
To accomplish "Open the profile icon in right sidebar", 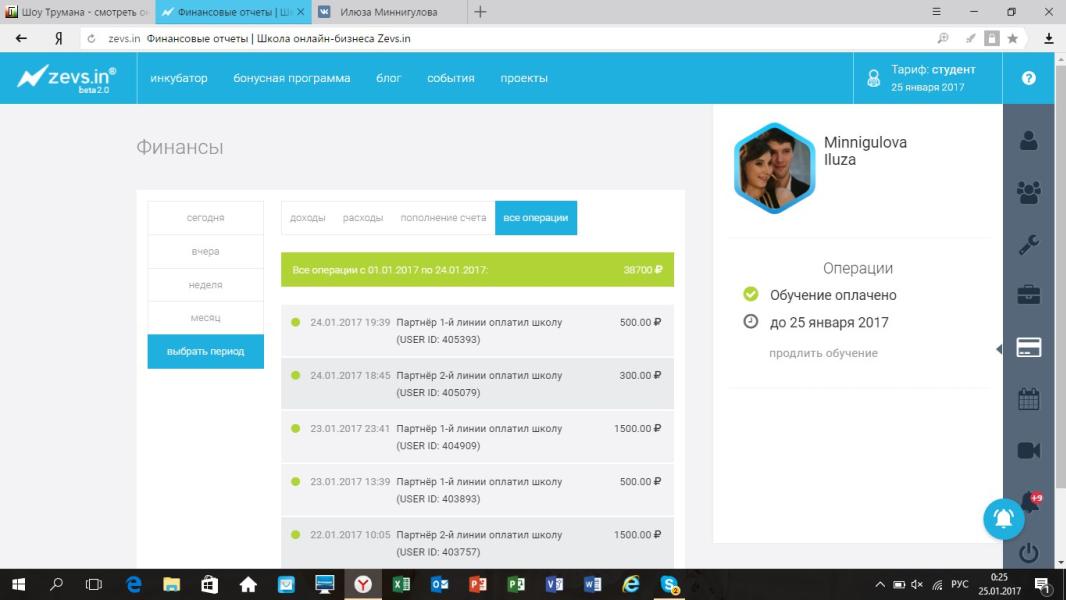I will (x=1028, y=140).
